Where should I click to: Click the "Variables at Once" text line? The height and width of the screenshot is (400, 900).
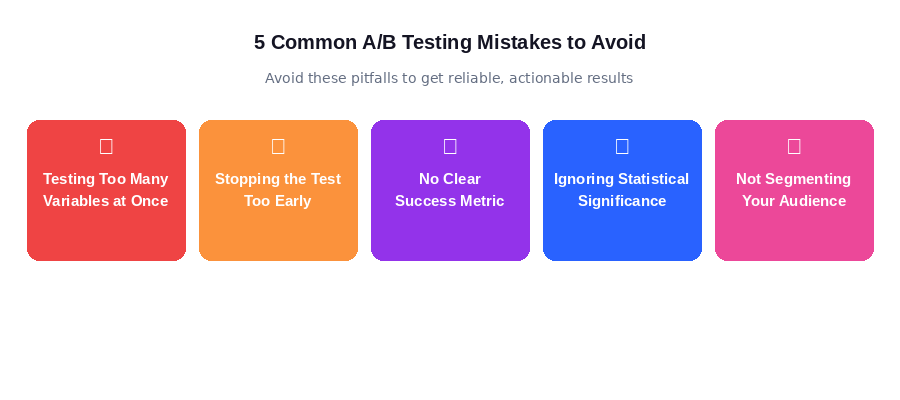pyautogui.click(x=106, y=201)
